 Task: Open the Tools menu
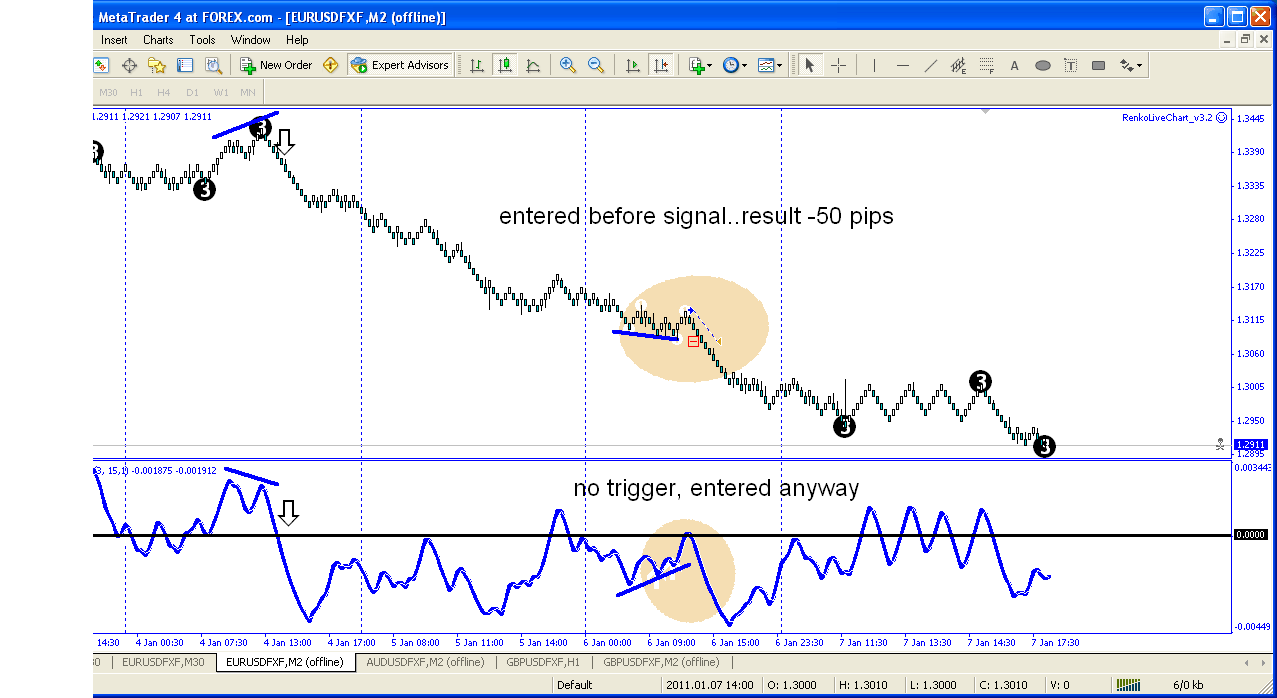202,40
